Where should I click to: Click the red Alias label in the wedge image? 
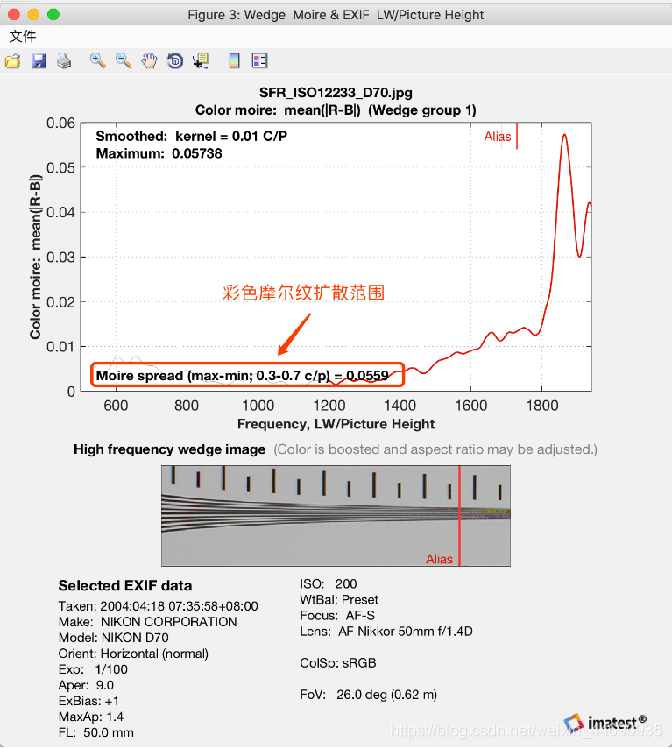439,559
